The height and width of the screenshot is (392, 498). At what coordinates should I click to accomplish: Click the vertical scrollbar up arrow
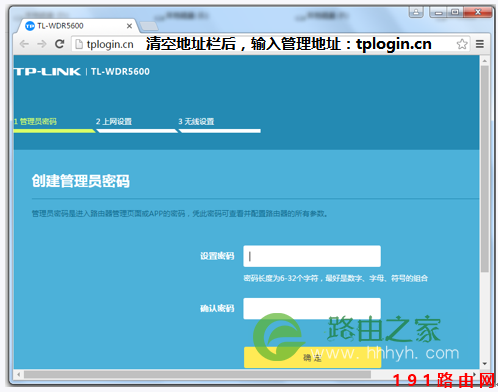click(x=485, y=61)
